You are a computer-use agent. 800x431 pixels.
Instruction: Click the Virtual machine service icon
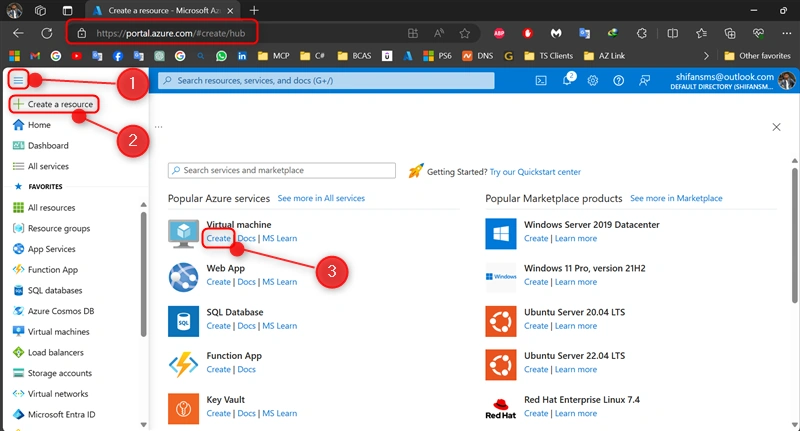pos(183,234)
